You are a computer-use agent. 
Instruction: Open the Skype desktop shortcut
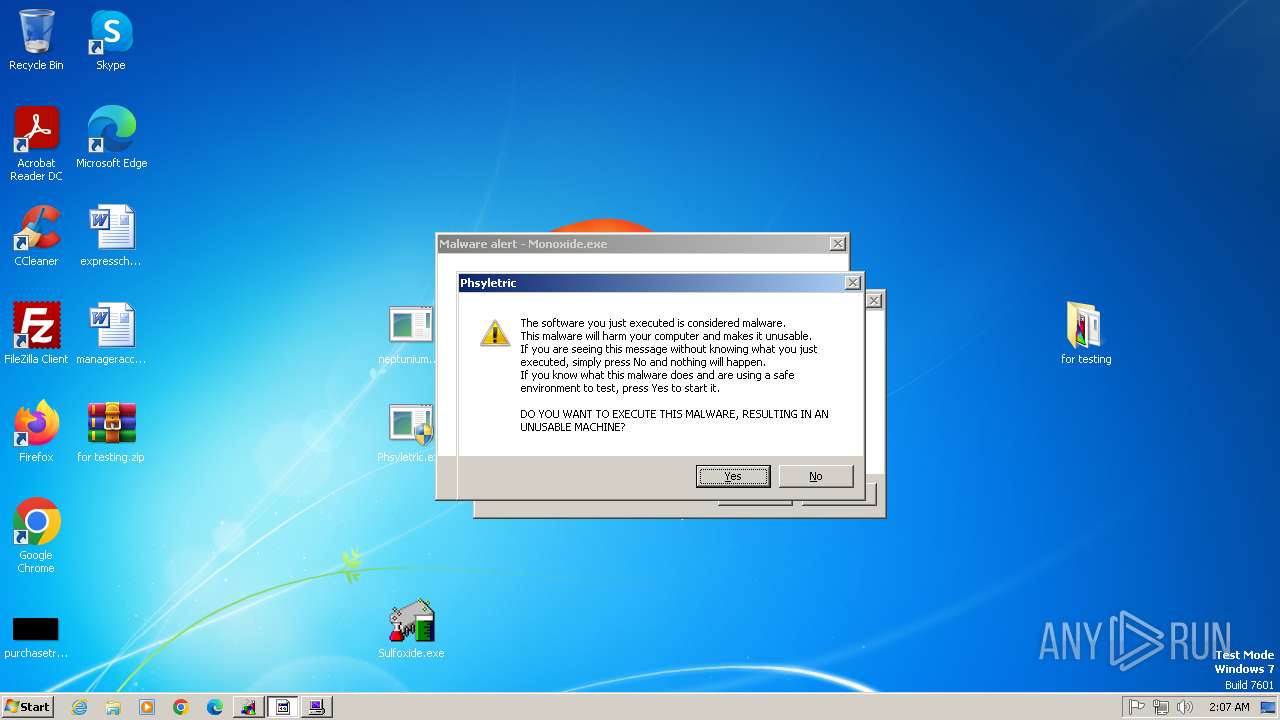coord(111,40)
